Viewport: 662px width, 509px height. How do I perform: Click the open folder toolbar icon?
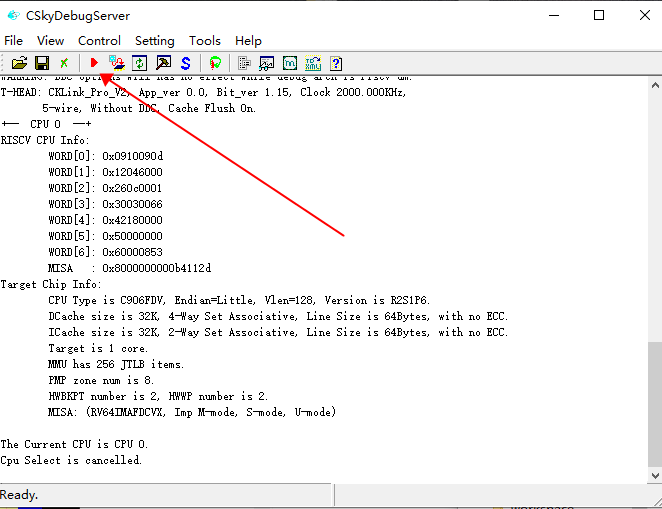pyautogui.click(x=19, y=63)
